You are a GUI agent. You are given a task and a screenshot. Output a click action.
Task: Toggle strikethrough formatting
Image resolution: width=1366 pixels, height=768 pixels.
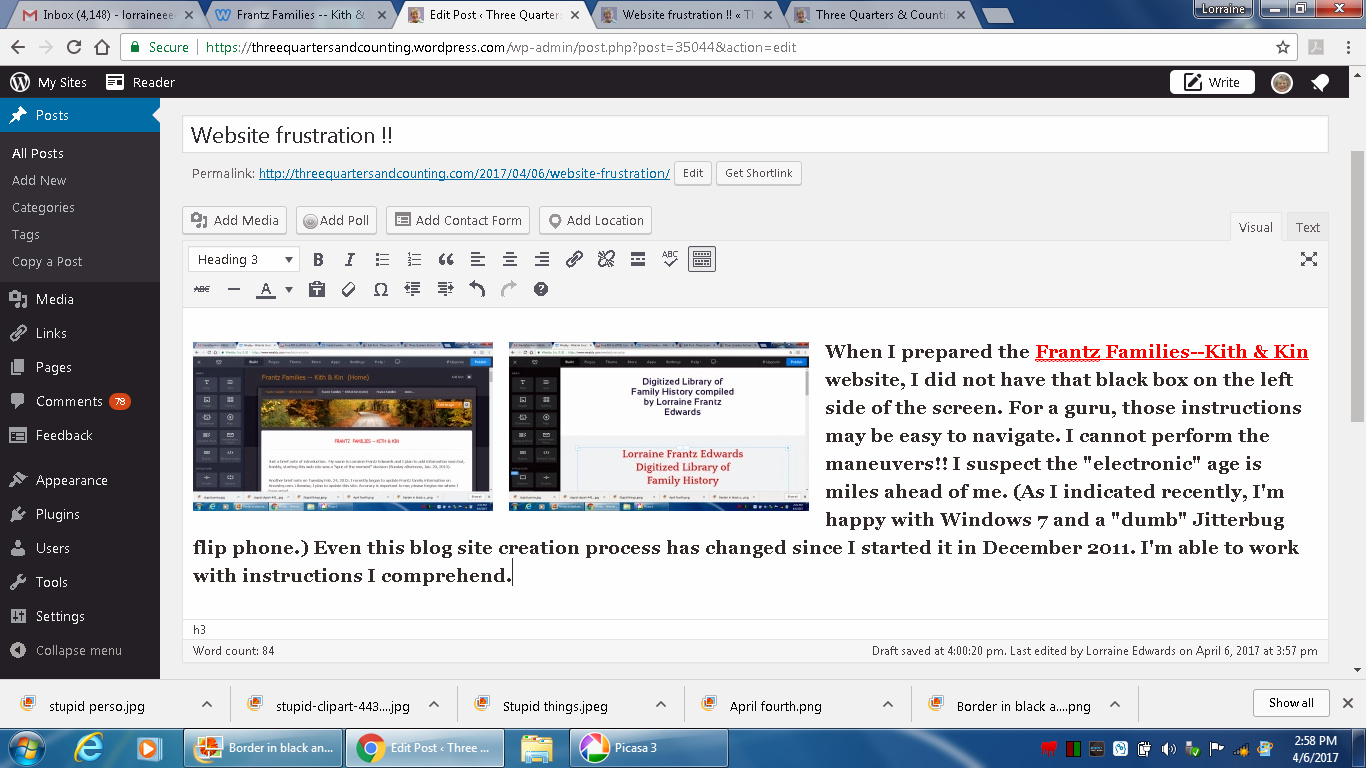pos(202,290)
